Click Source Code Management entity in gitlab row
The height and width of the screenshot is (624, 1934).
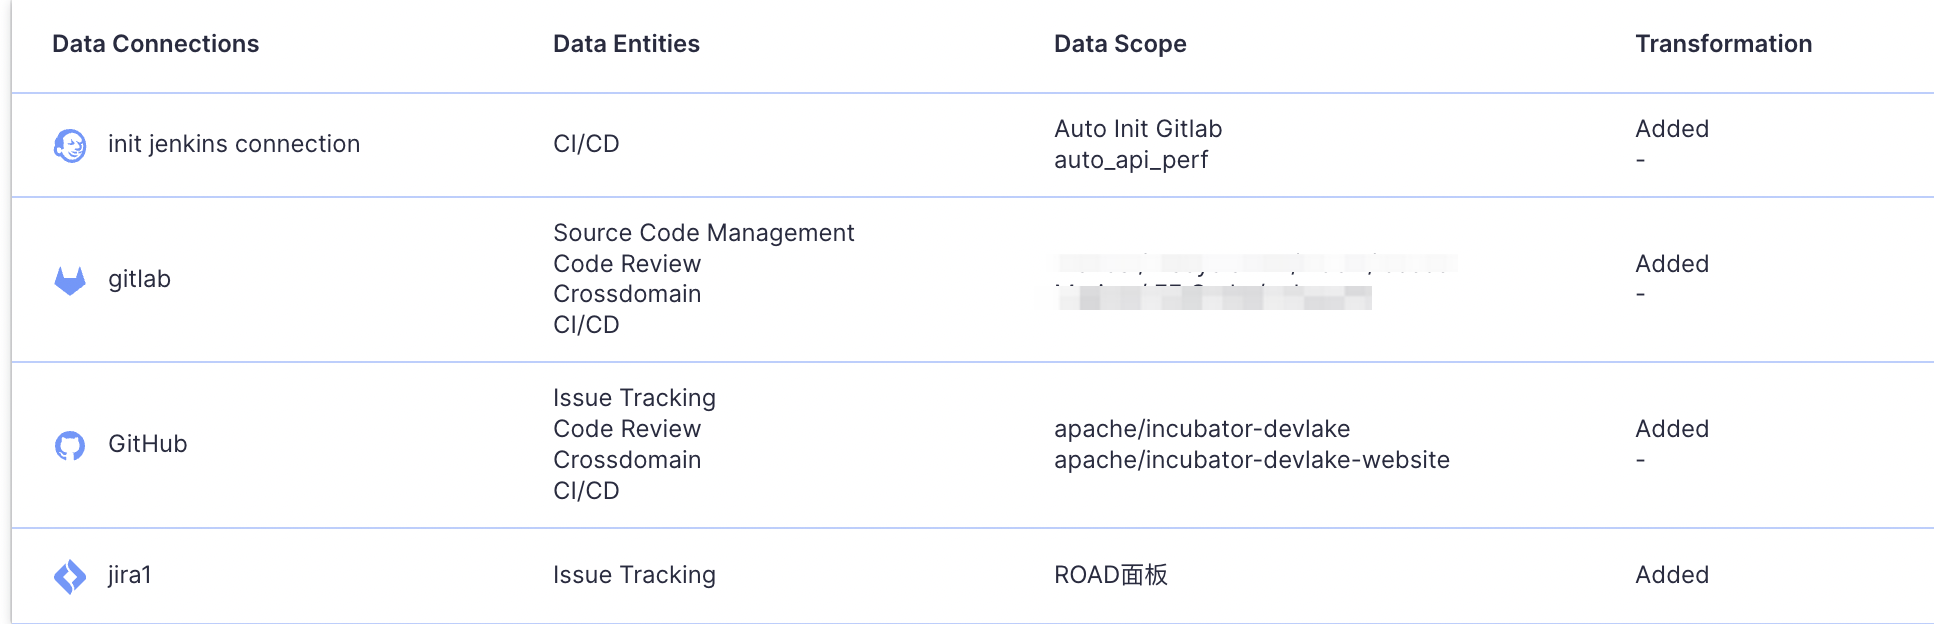click(x=704, y=233)
